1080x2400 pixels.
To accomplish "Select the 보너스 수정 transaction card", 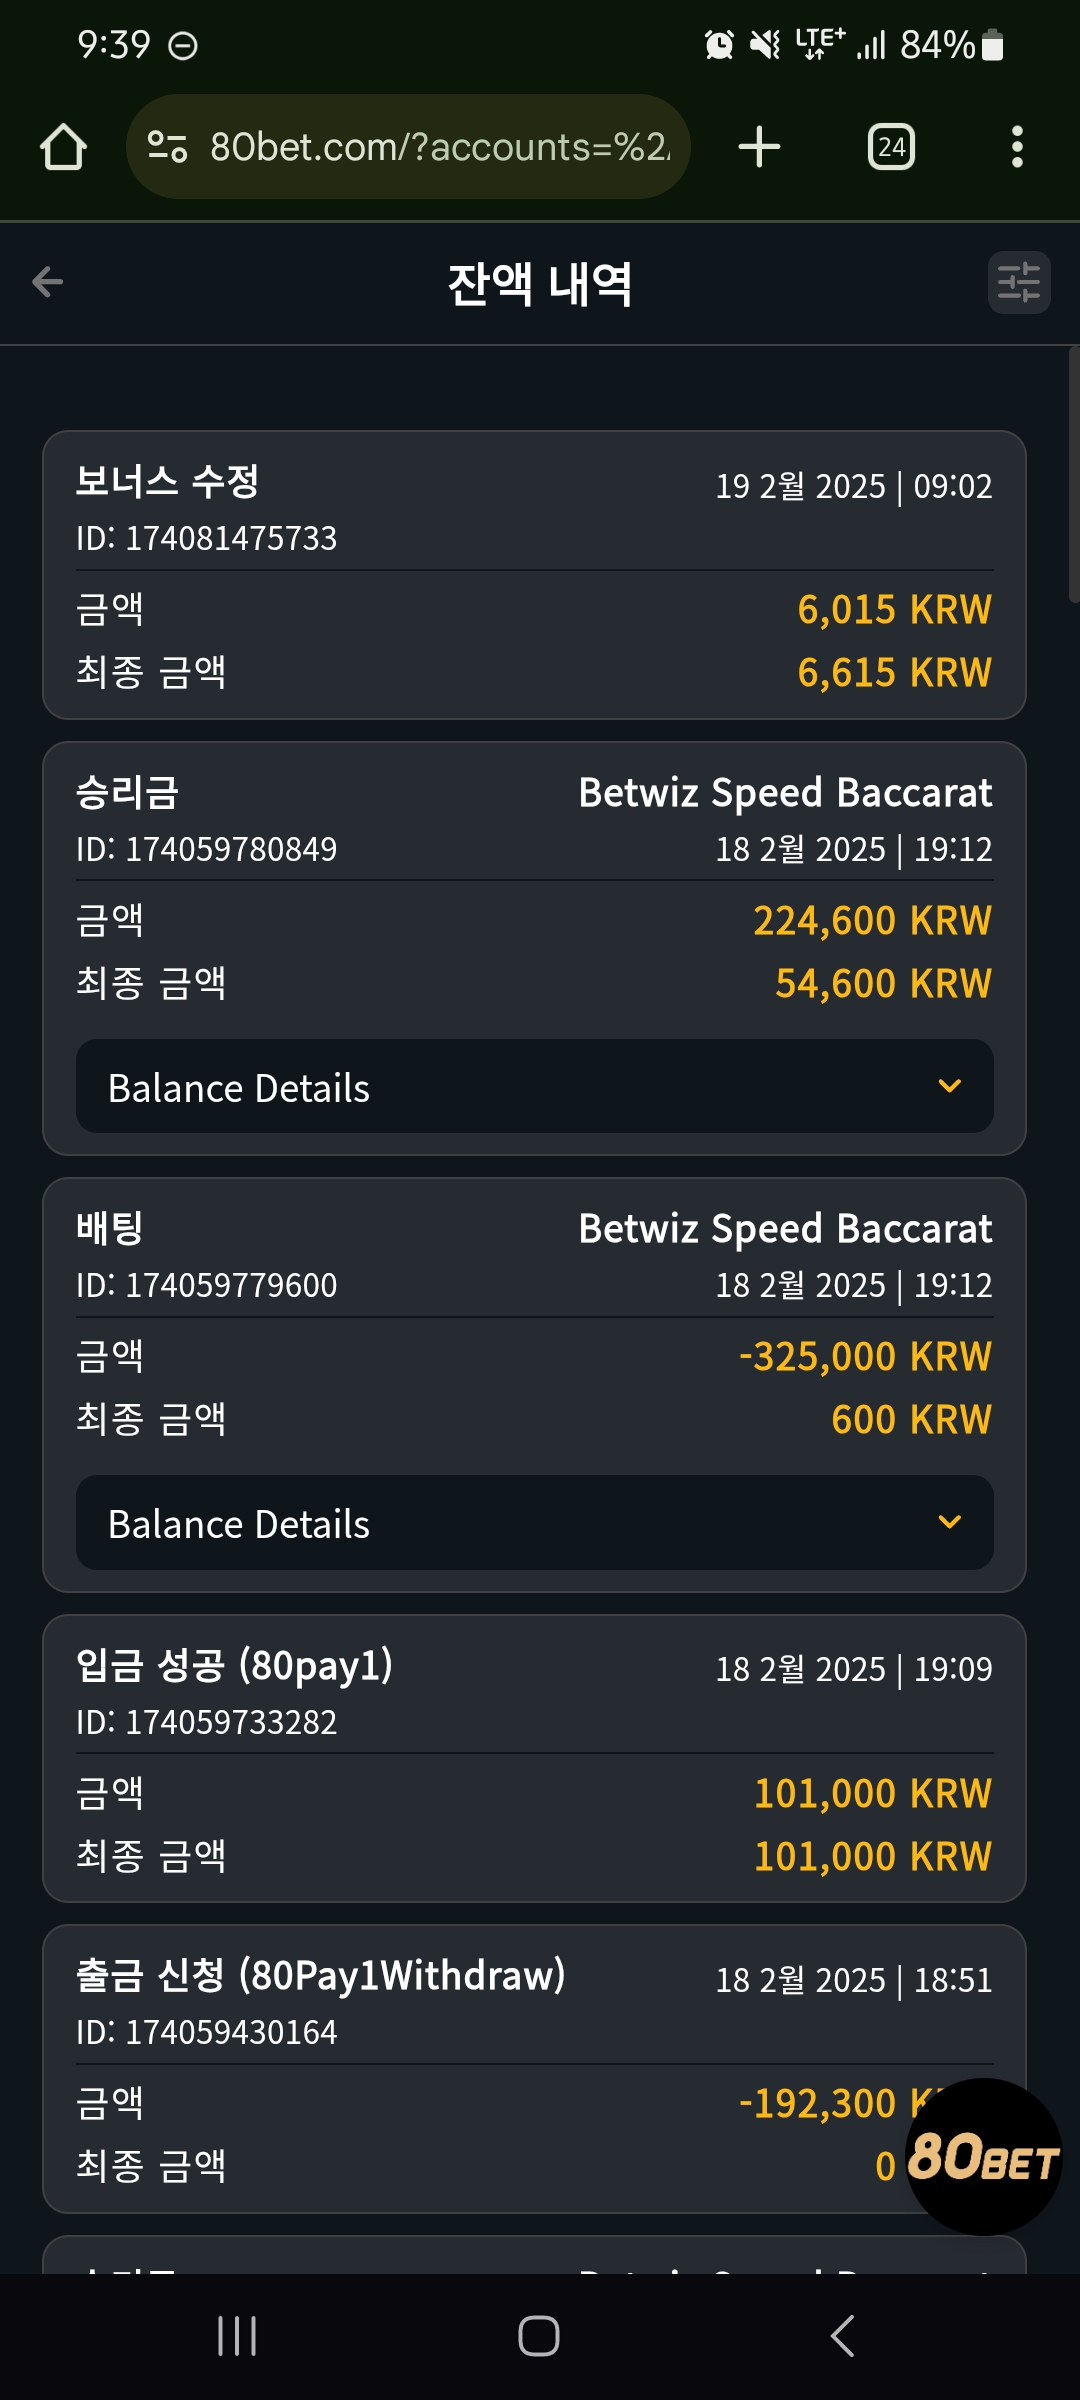I will tap(534, 575).
